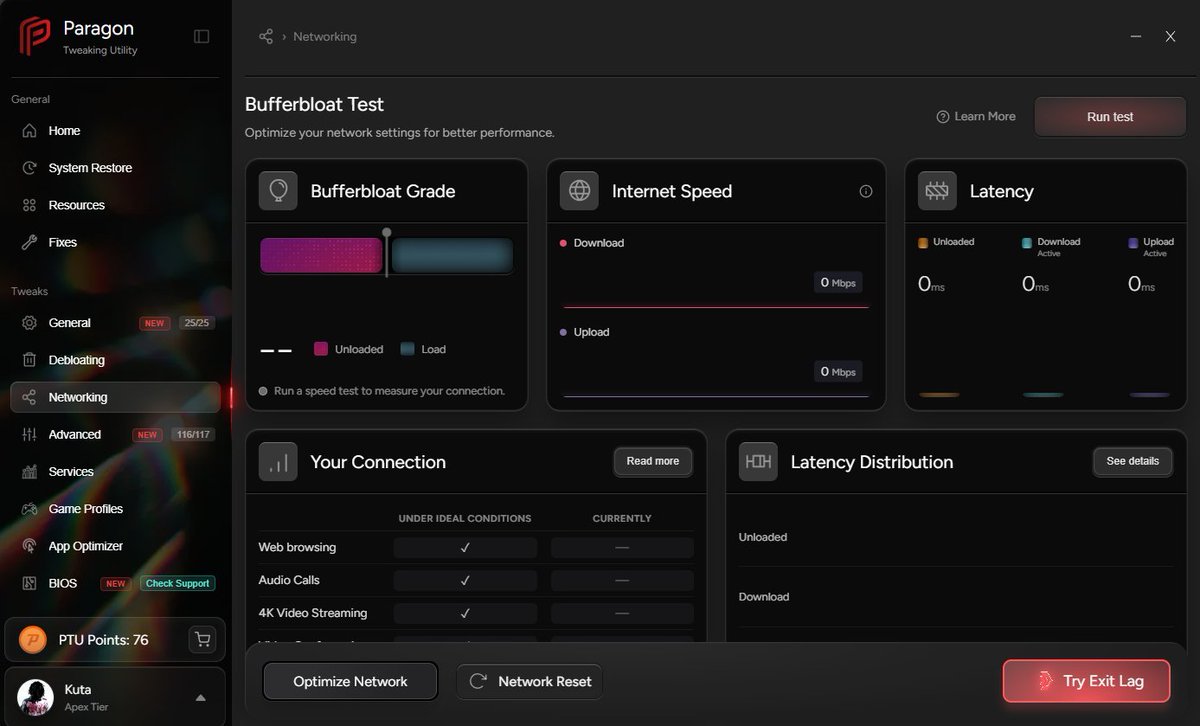Click the Internet Speed info icon
Screen dimensions: 1200x726
(x=866, y=191)
